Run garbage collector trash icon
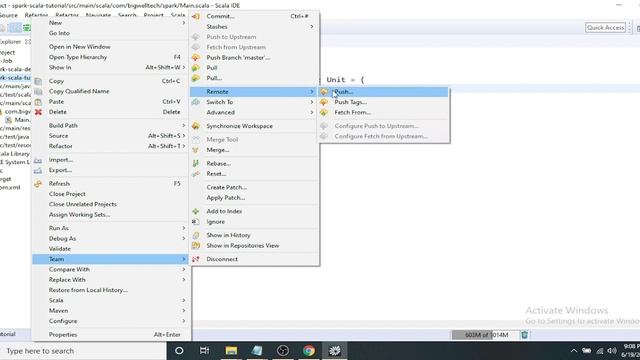The height and width of the screenshot is (360, 640). point(524,335)
